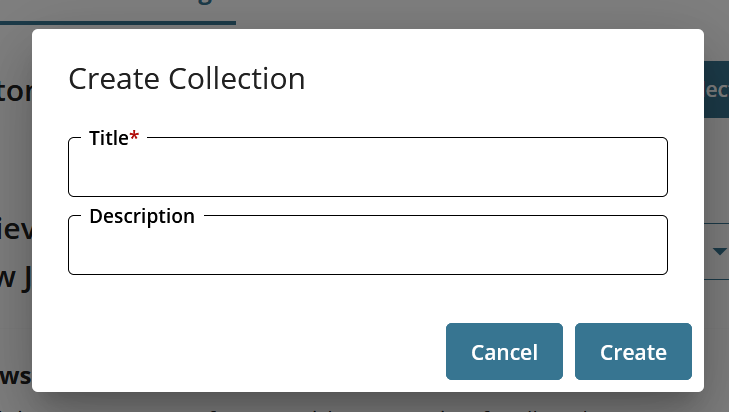Click the blank space right of the dialog heading

500,79
